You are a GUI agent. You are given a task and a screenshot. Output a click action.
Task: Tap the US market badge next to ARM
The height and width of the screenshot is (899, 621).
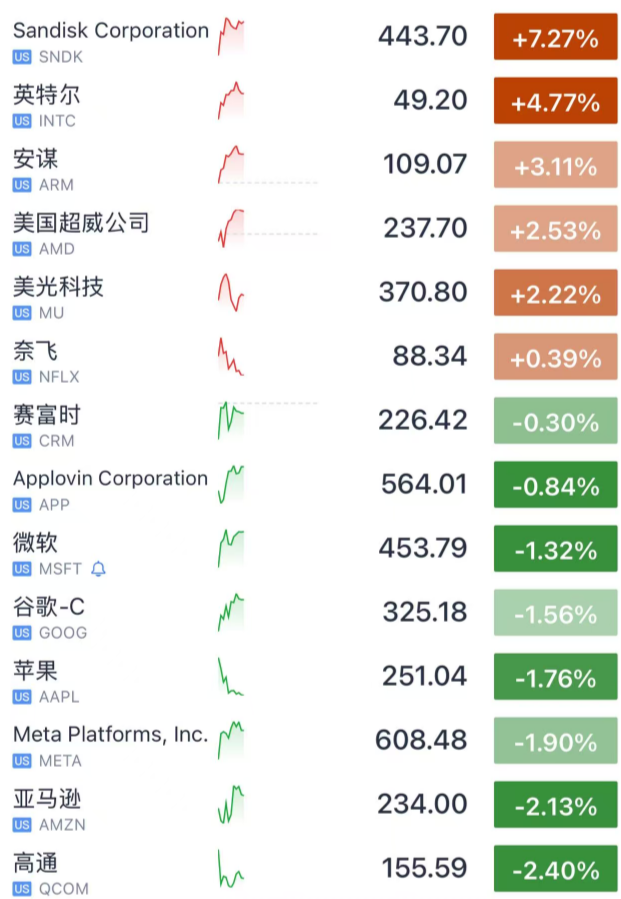pyautogui.click(x=22, y=185)
